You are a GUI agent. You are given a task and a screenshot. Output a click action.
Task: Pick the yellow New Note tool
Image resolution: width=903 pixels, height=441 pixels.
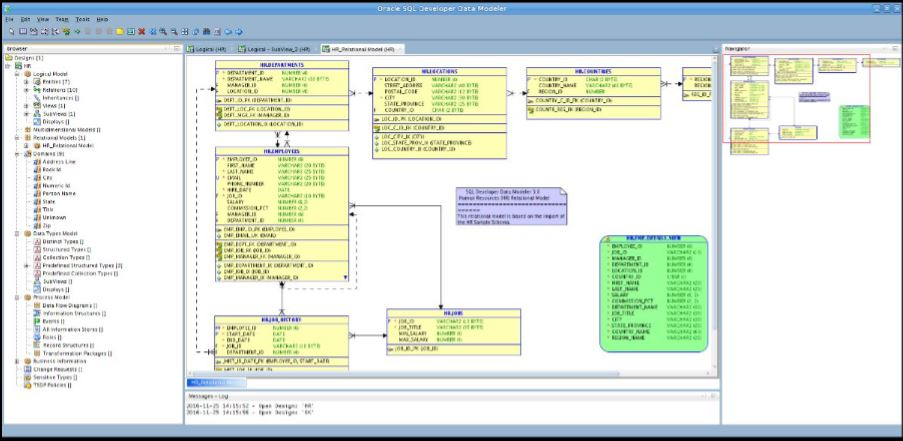pyautogui.click(x=120, y=32)
